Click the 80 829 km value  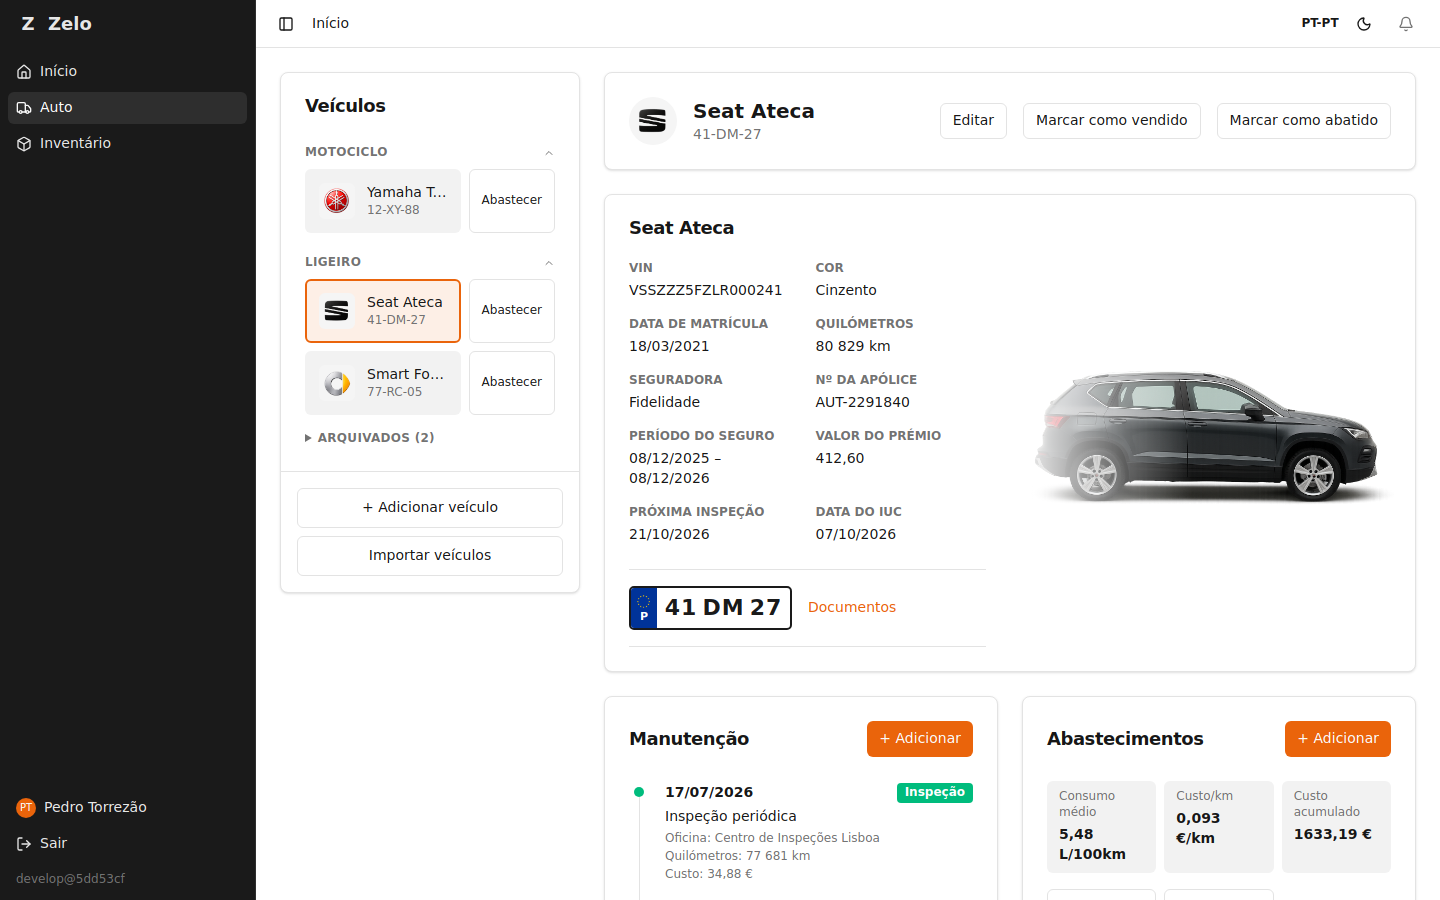(853, 347)
